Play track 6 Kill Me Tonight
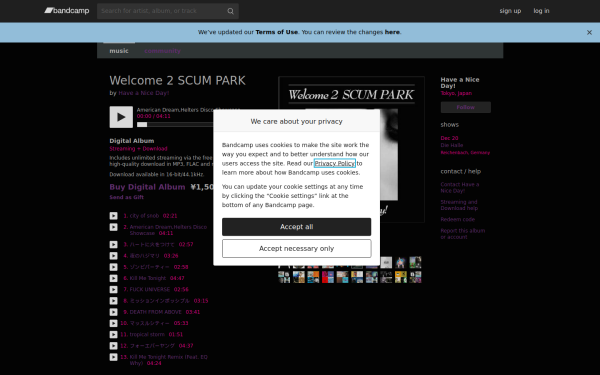This screenshot has width=600, height=375. pos(114,278)
